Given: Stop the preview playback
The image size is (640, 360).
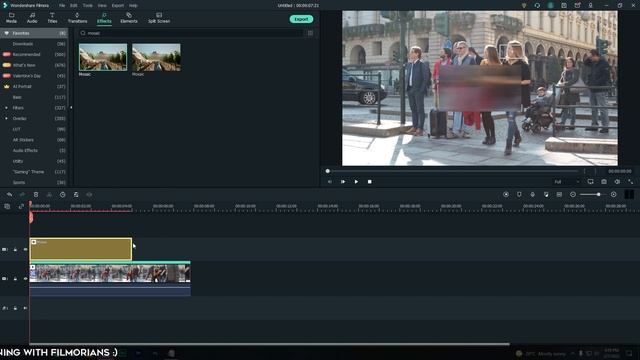Looking at the screenshot, I should coord(370,182).
